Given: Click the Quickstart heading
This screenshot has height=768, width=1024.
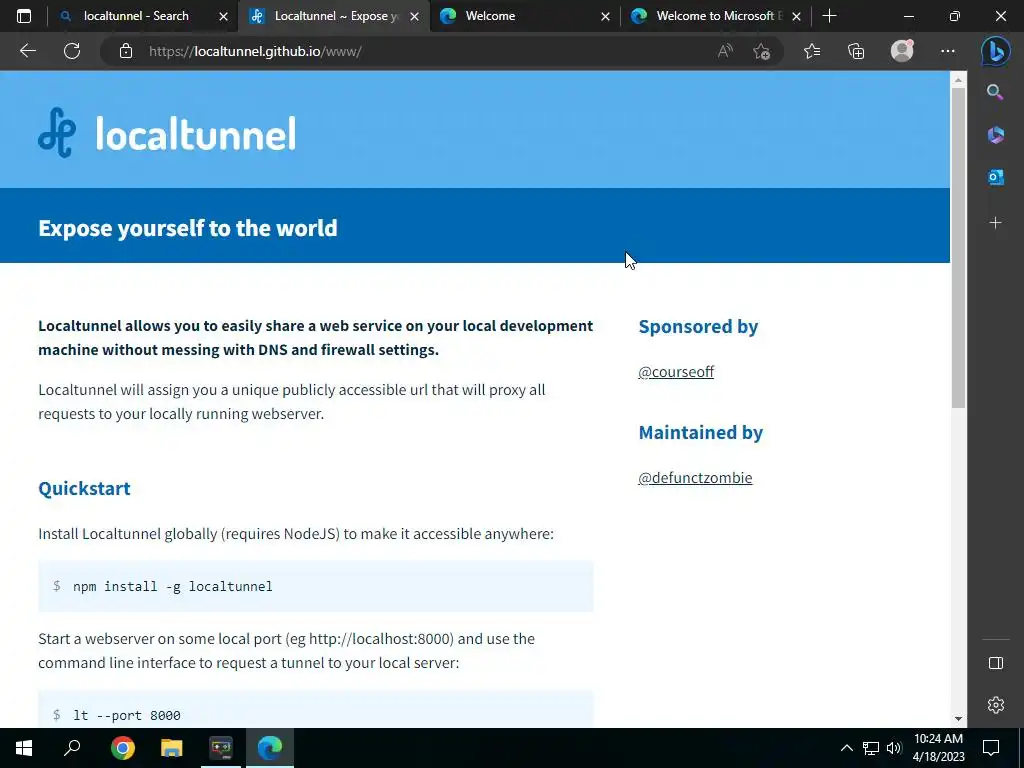Looking at the screenshot, I should [x=84, y=488].
